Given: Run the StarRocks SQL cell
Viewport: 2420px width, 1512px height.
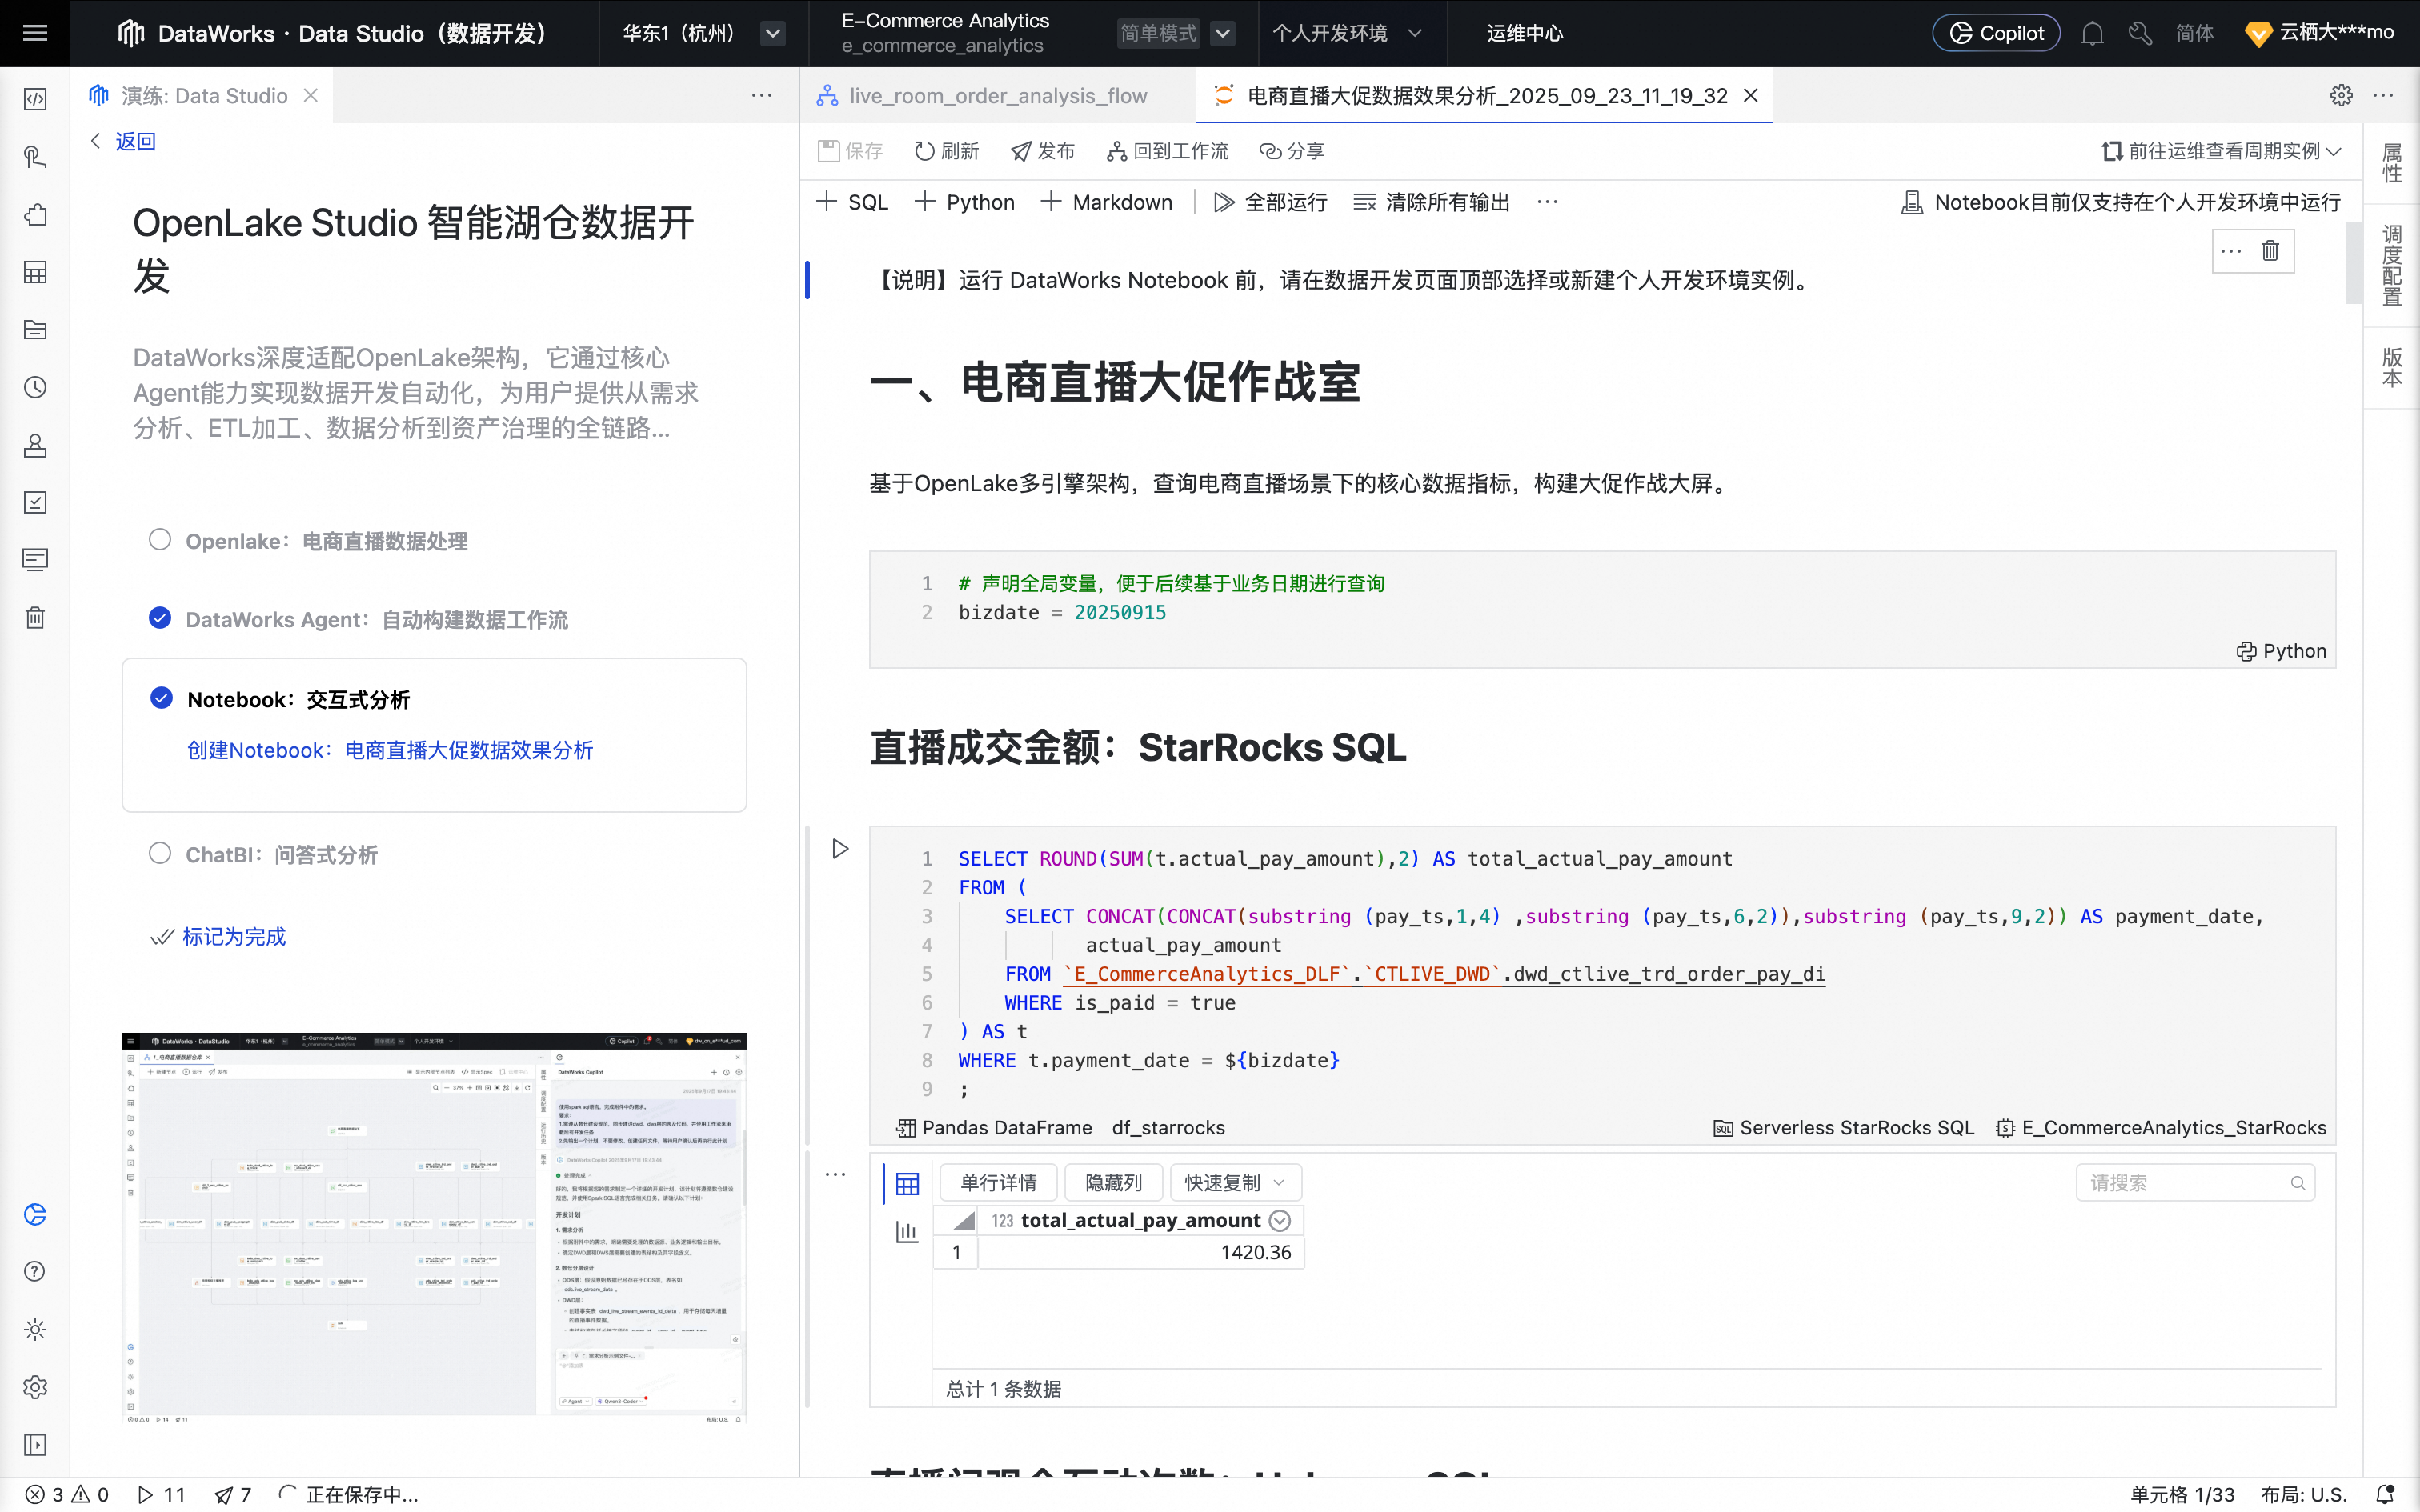Looking at the screenshot, I should 840,849.
